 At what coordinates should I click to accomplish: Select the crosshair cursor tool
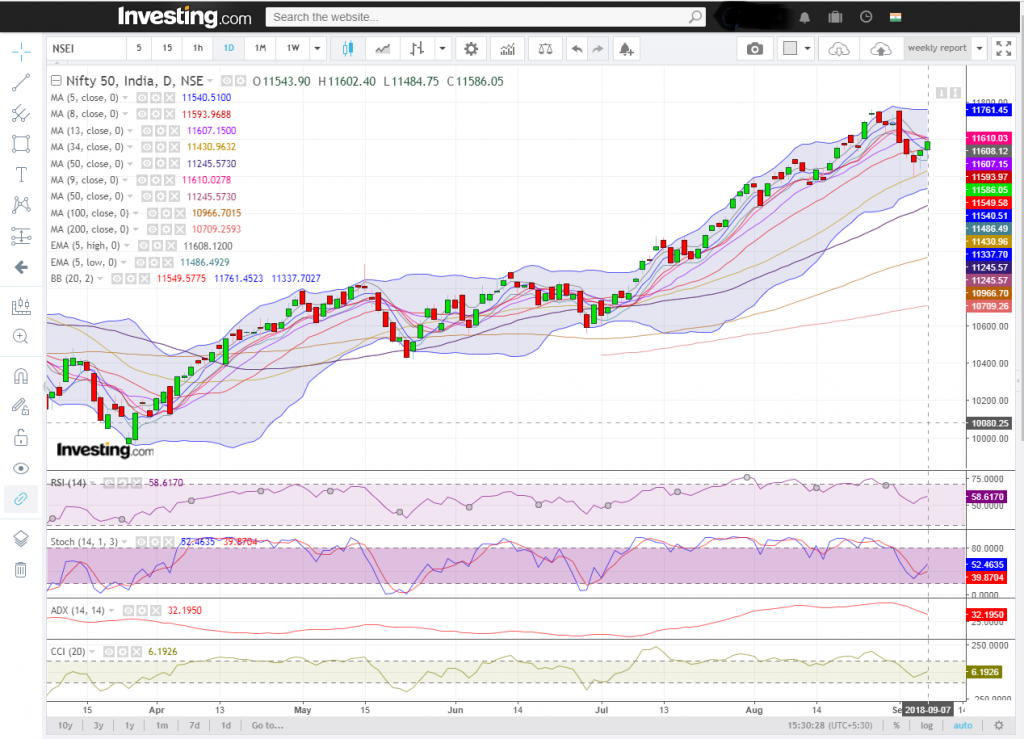[x=21, y=52]
